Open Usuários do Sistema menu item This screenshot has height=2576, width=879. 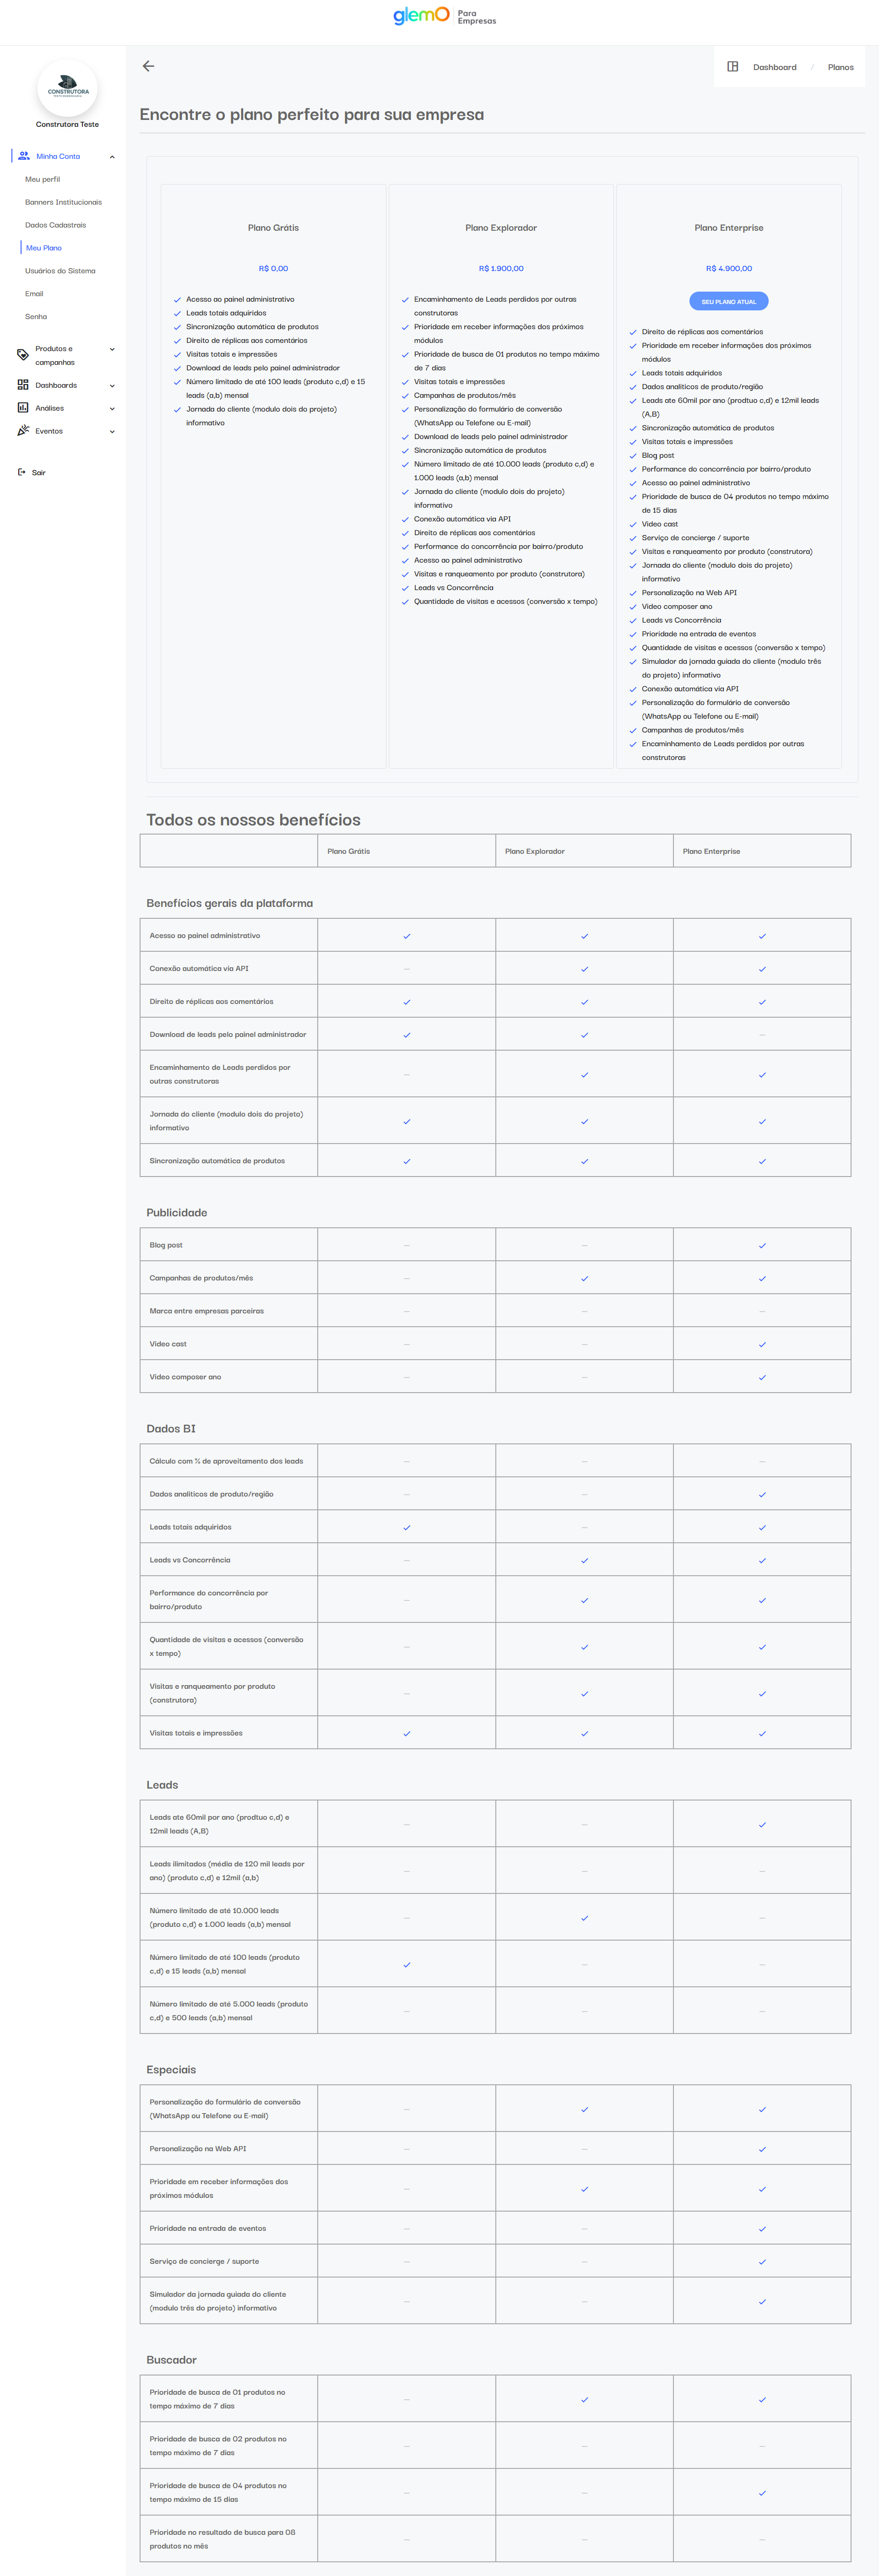click(60, 271)
